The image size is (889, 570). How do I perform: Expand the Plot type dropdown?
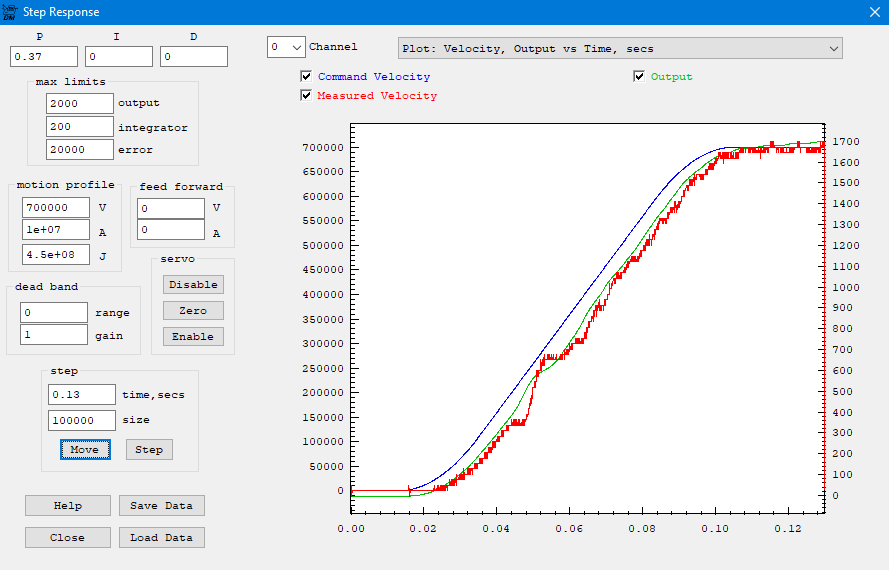(x=620, y=48)
